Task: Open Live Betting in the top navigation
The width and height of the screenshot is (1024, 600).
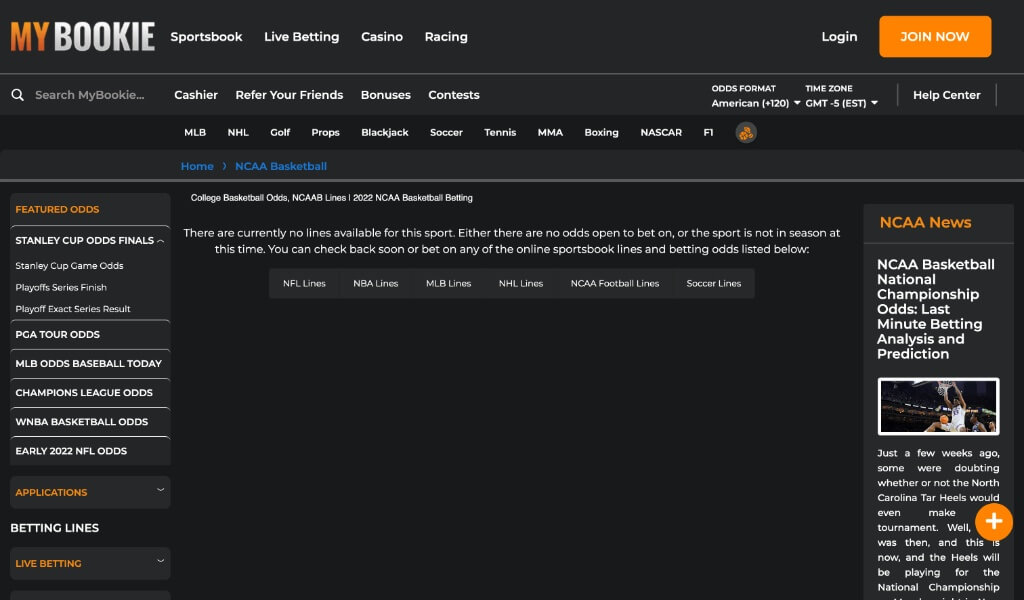Action: (302, 37)
